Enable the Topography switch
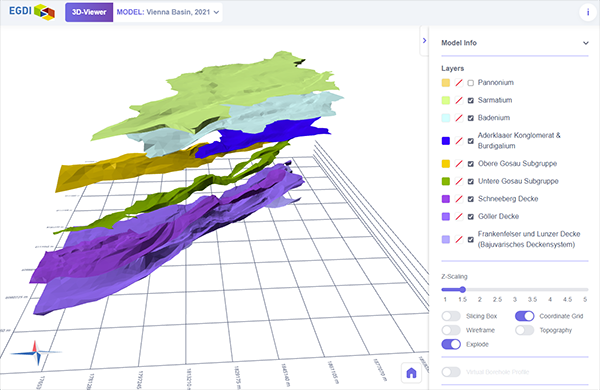 point(525,330)
